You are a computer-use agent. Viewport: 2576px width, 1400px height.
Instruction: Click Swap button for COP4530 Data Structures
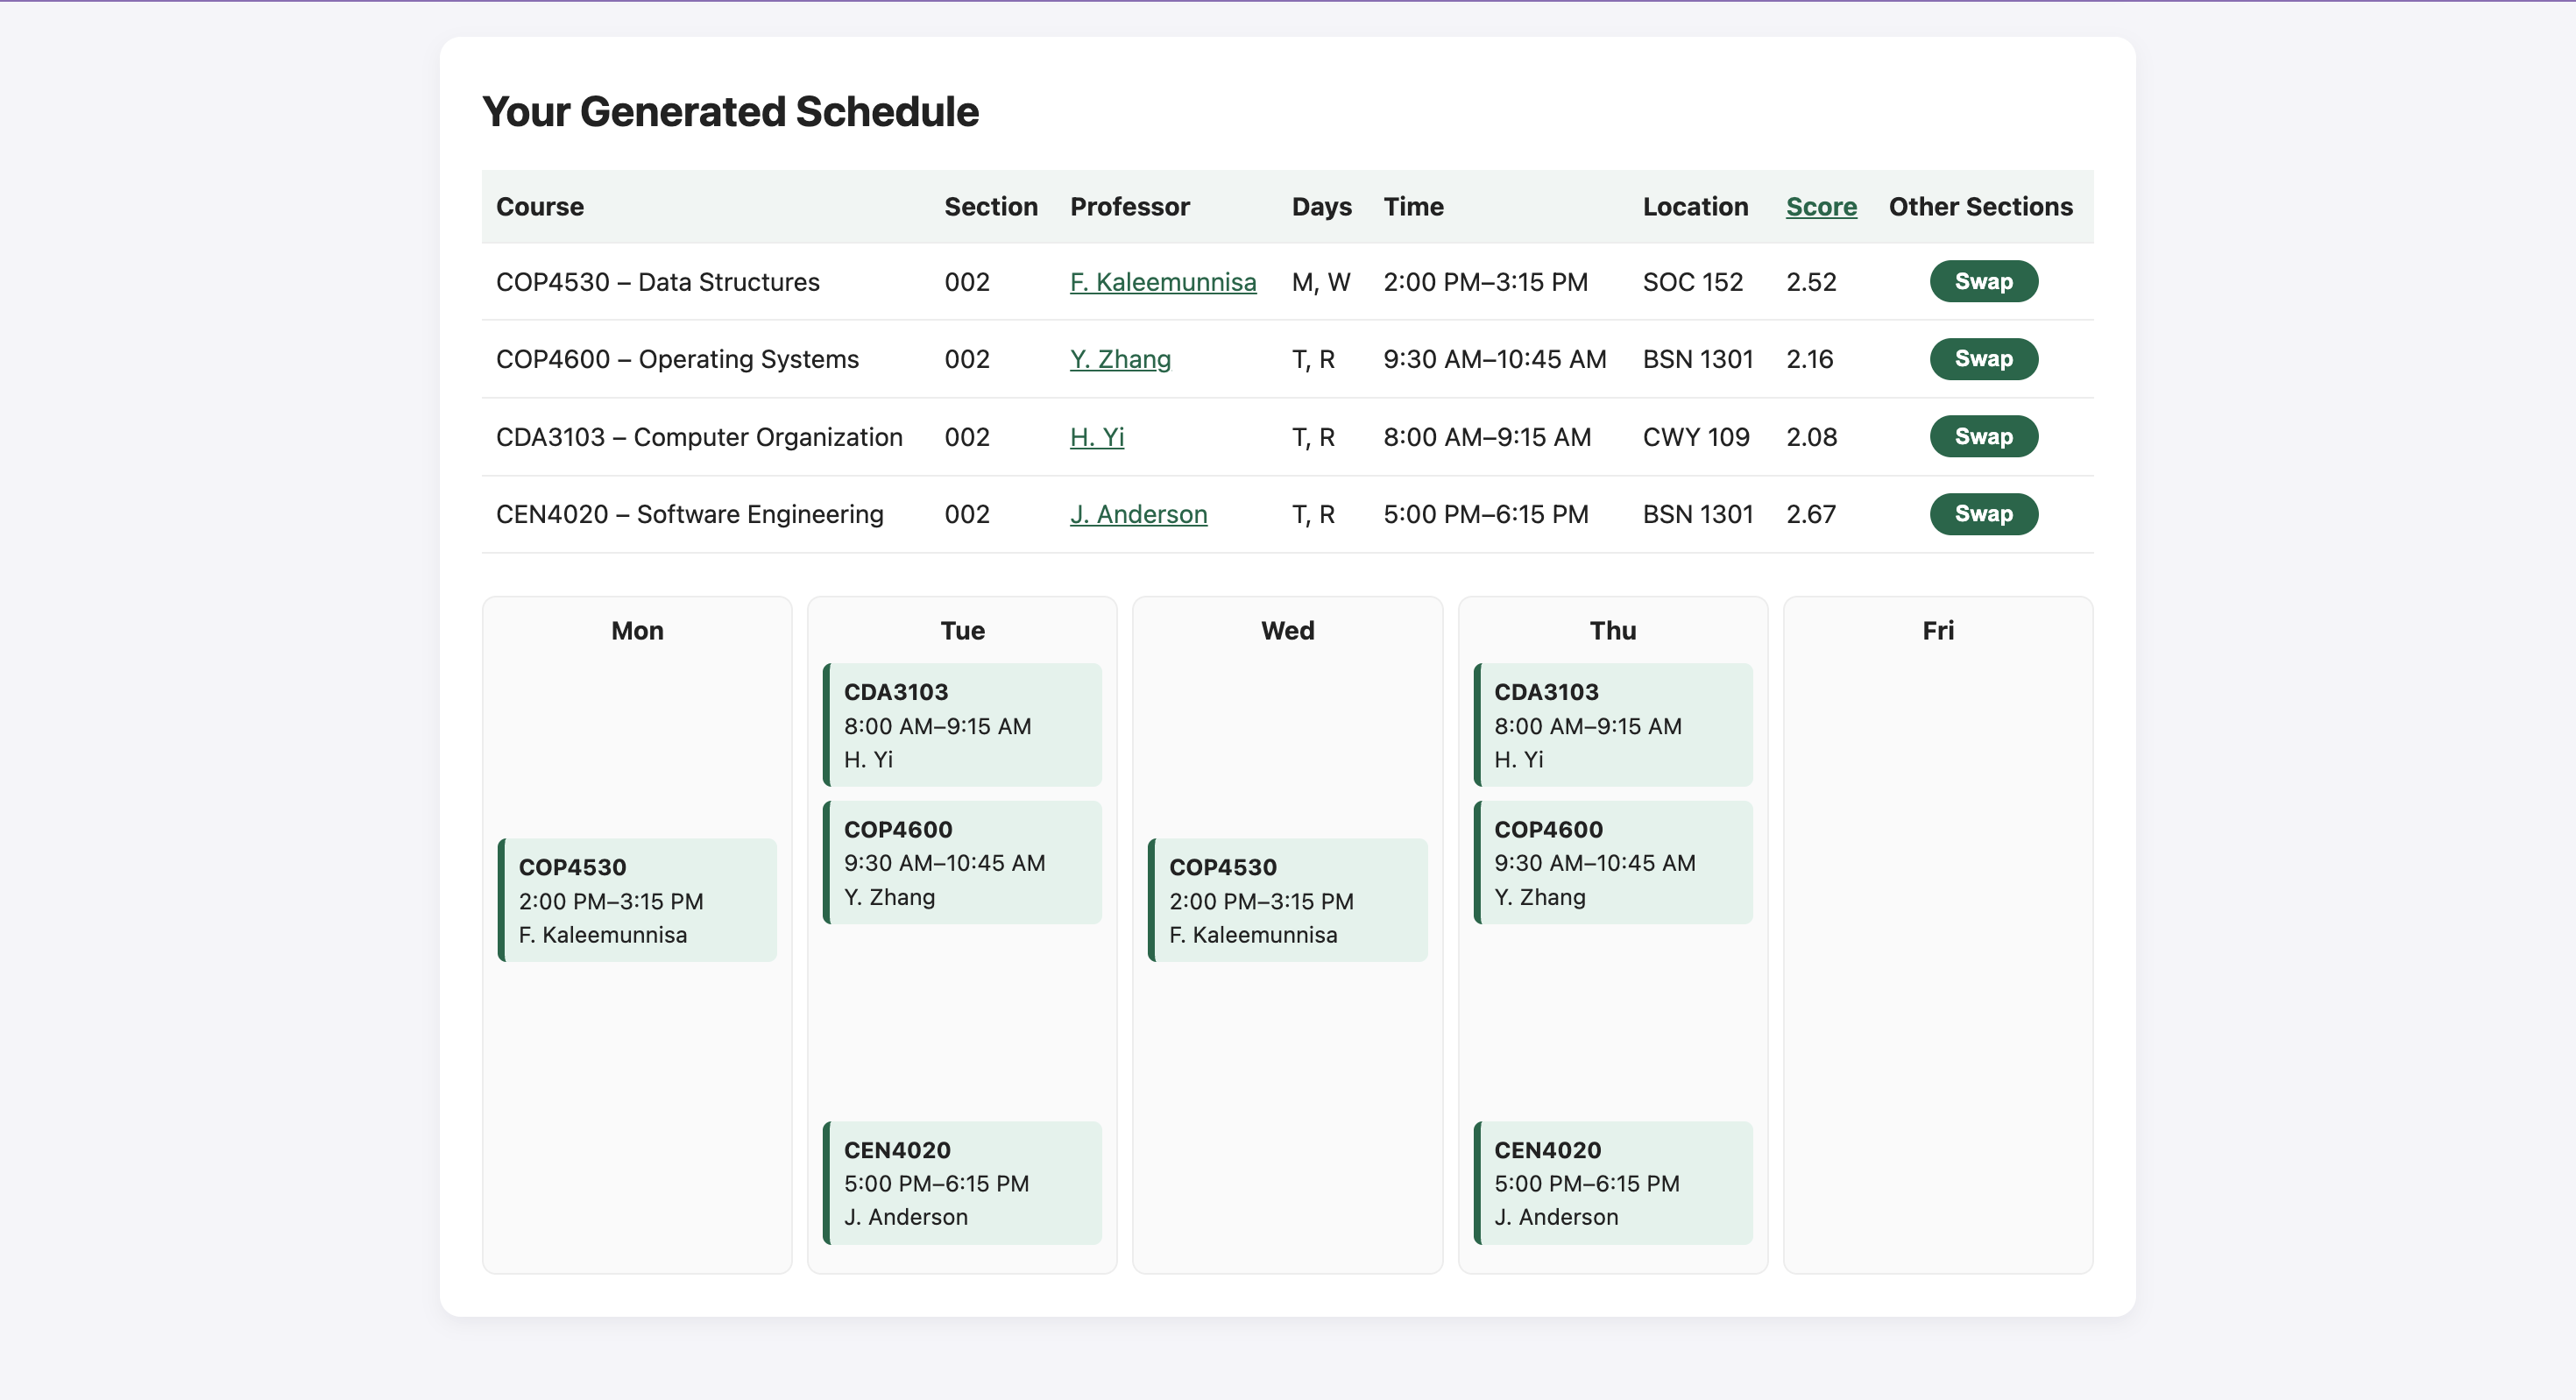(x=1983, y=282)
